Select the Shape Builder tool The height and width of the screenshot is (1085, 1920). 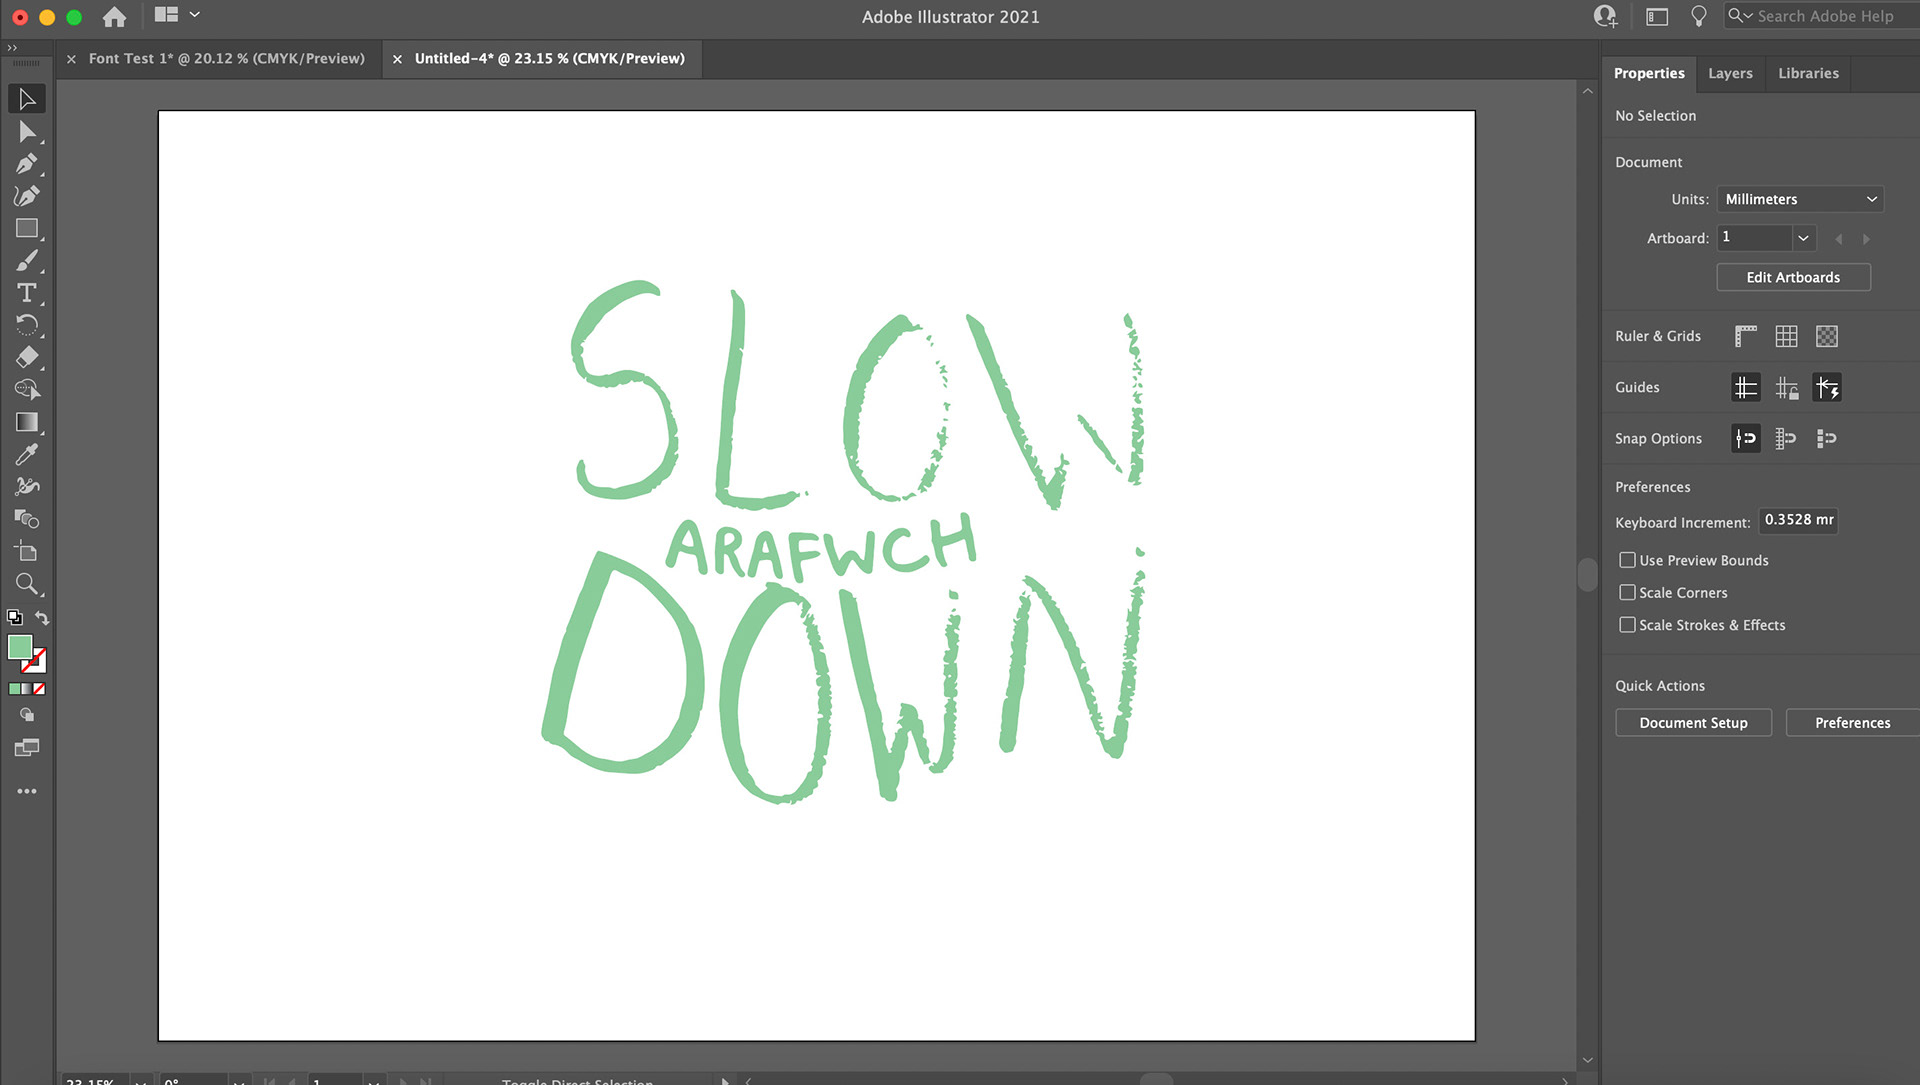pos(27,389)
